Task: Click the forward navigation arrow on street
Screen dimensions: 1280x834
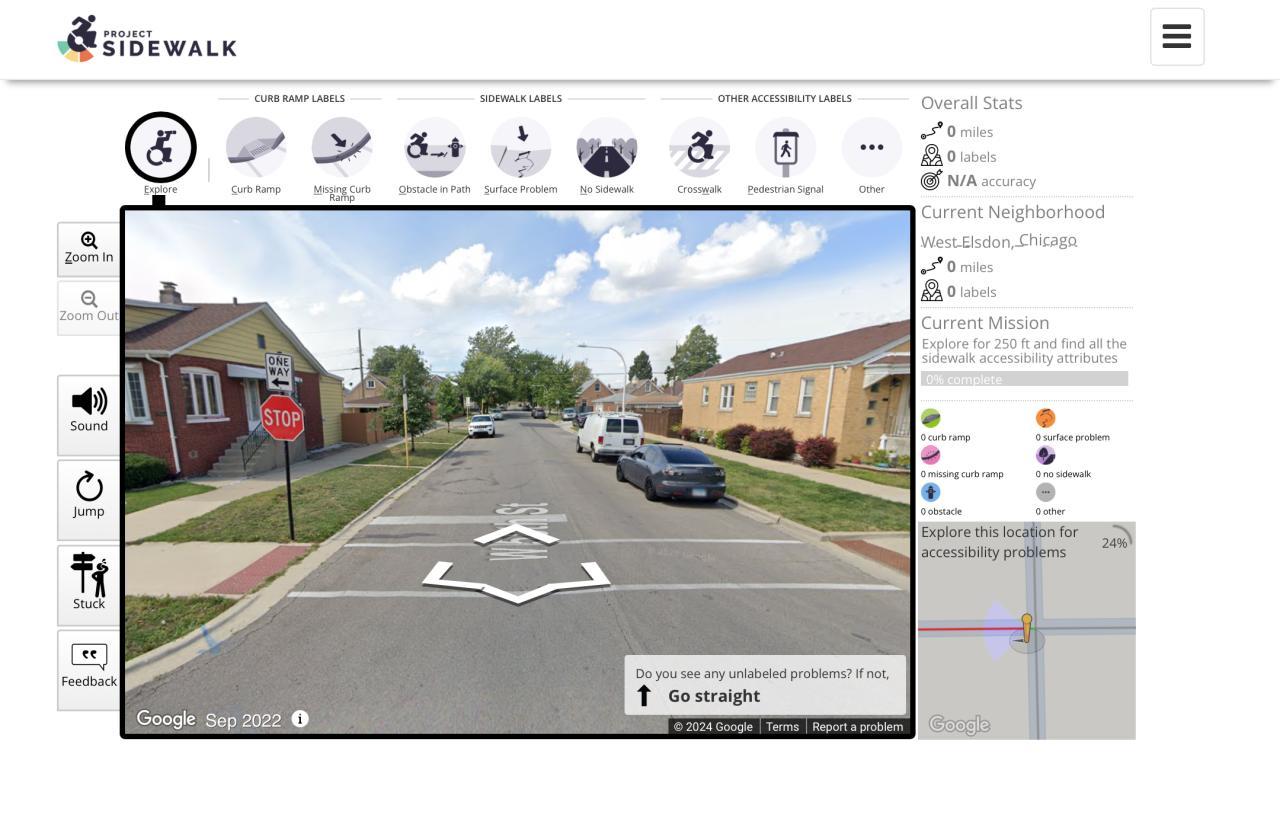Action: point(516,535)
